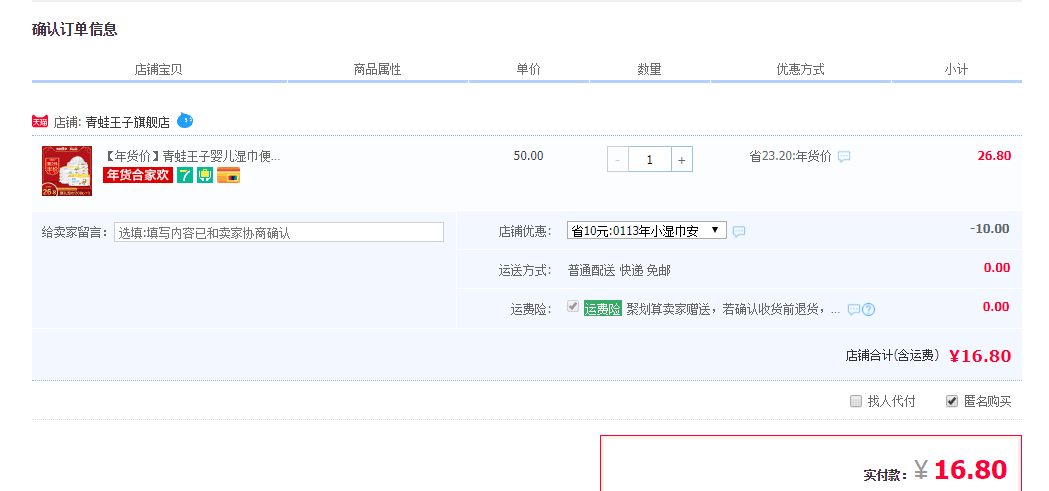Click 普通配送 快递 免邮 shipping text

pyautogui.click(x=619, y=270)
